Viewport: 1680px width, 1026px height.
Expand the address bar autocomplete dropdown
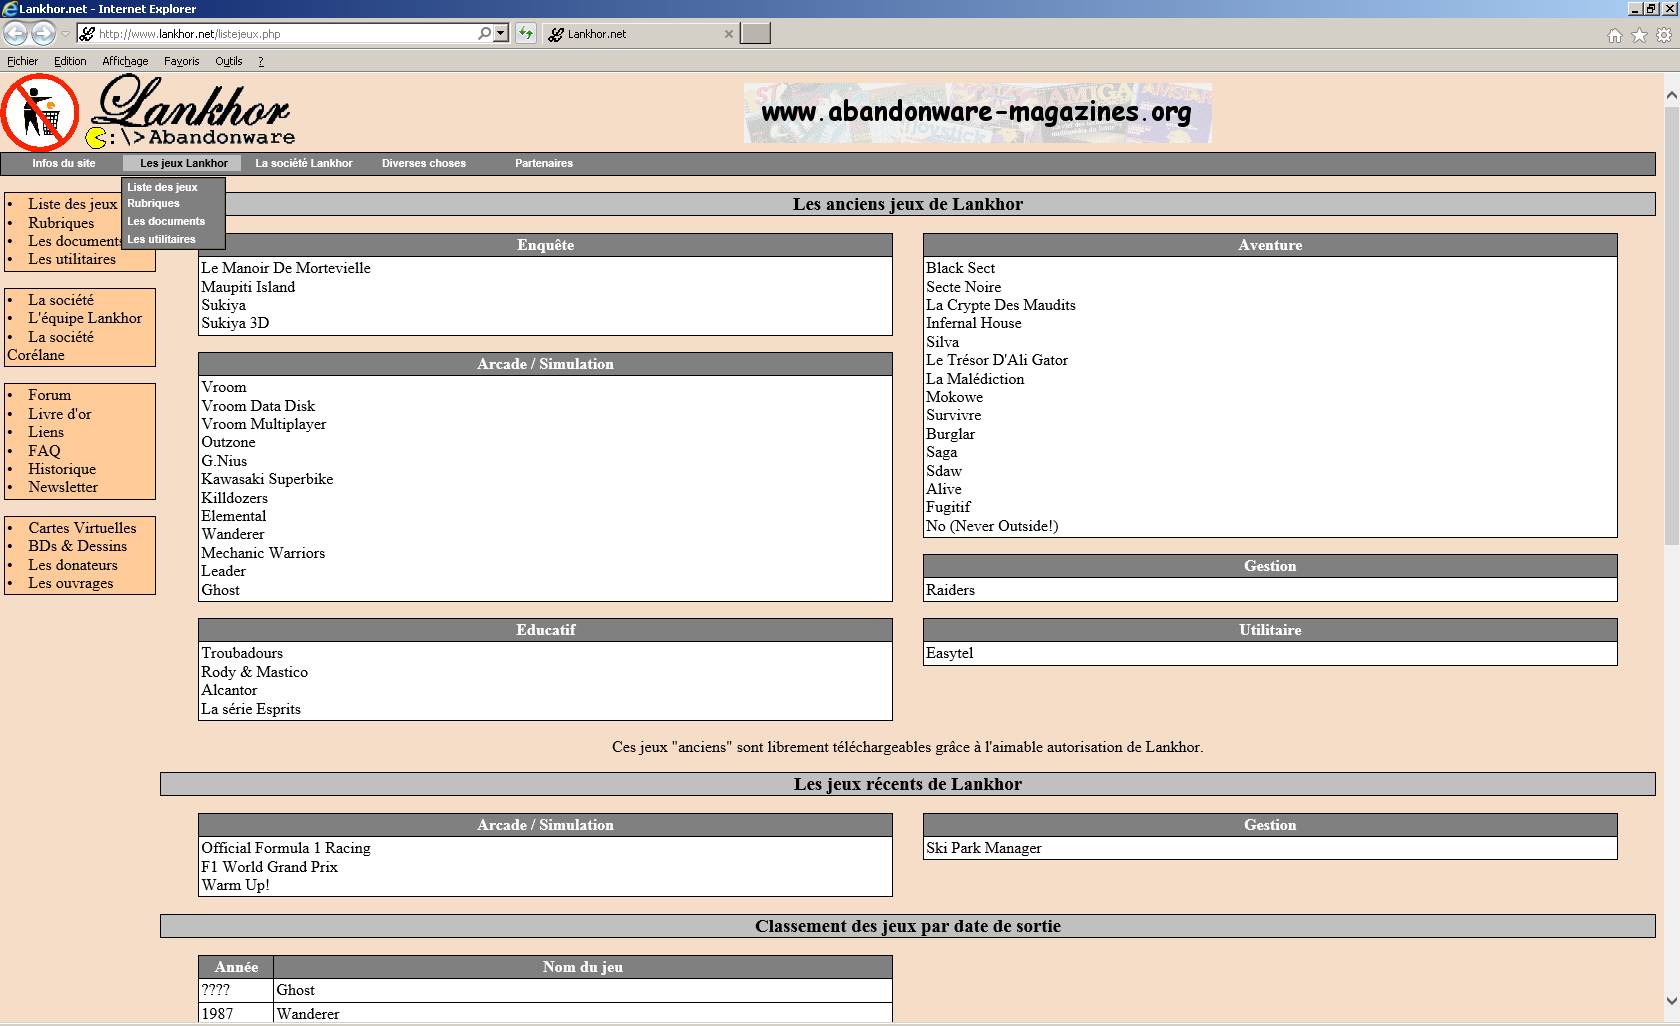(x=501, y=33)
